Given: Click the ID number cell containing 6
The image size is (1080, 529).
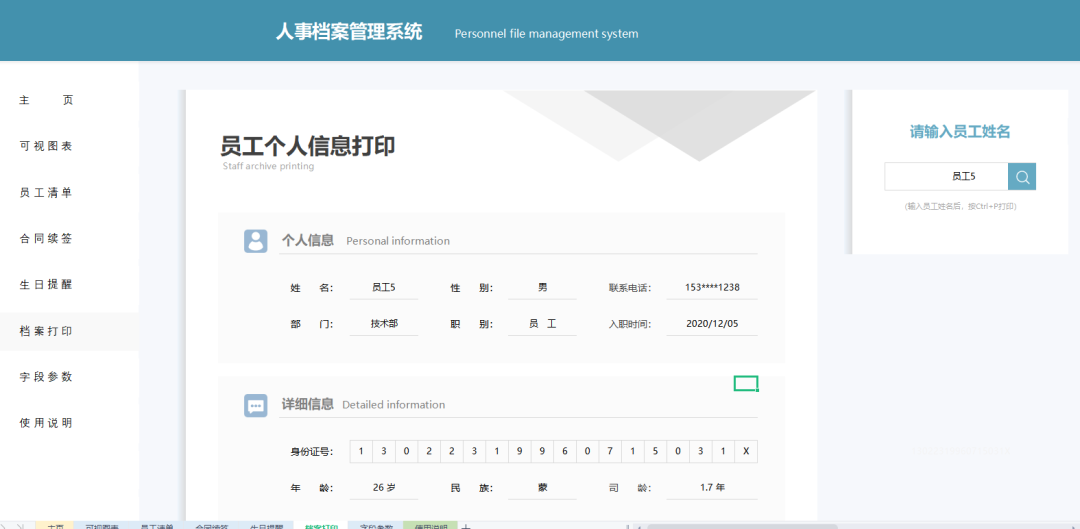Looking at the screenshot, I should click(x=565, y=452).
